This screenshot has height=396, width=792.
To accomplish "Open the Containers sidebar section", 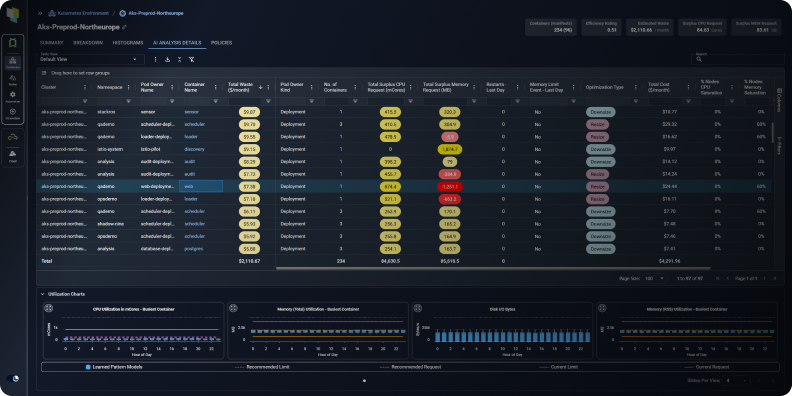I will 13,63.
